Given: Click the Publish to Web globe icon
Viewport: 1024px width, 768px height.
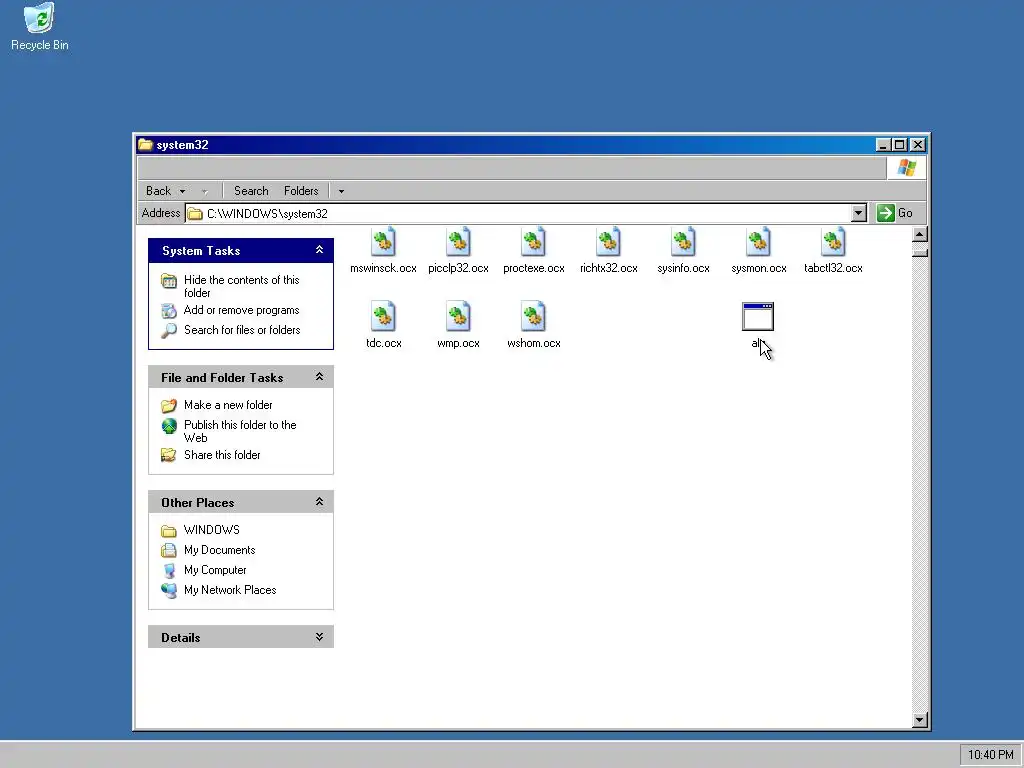Looking at the screenshot, I should 169,426.
